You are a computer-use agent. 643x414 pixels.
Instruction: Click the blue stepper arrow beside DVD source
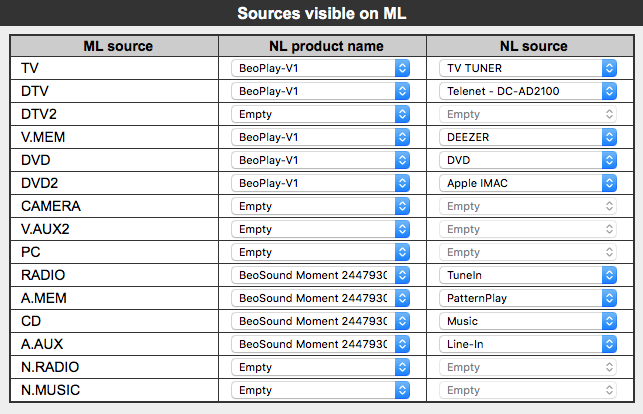[609, 160]
